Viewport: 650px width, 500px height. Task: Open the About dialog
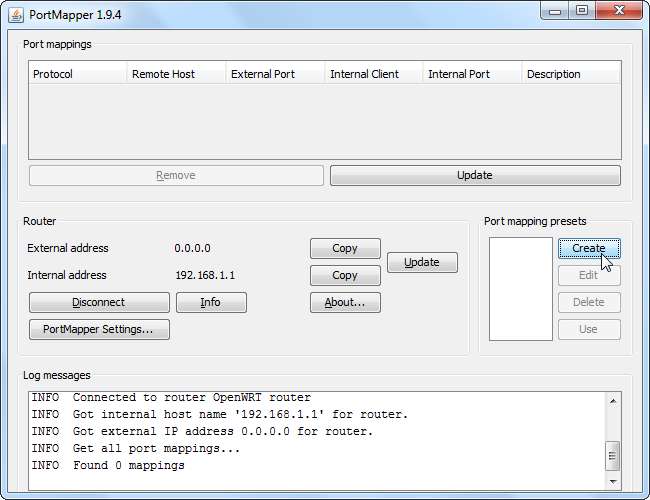pyautogui.click(x=345, y=302)
